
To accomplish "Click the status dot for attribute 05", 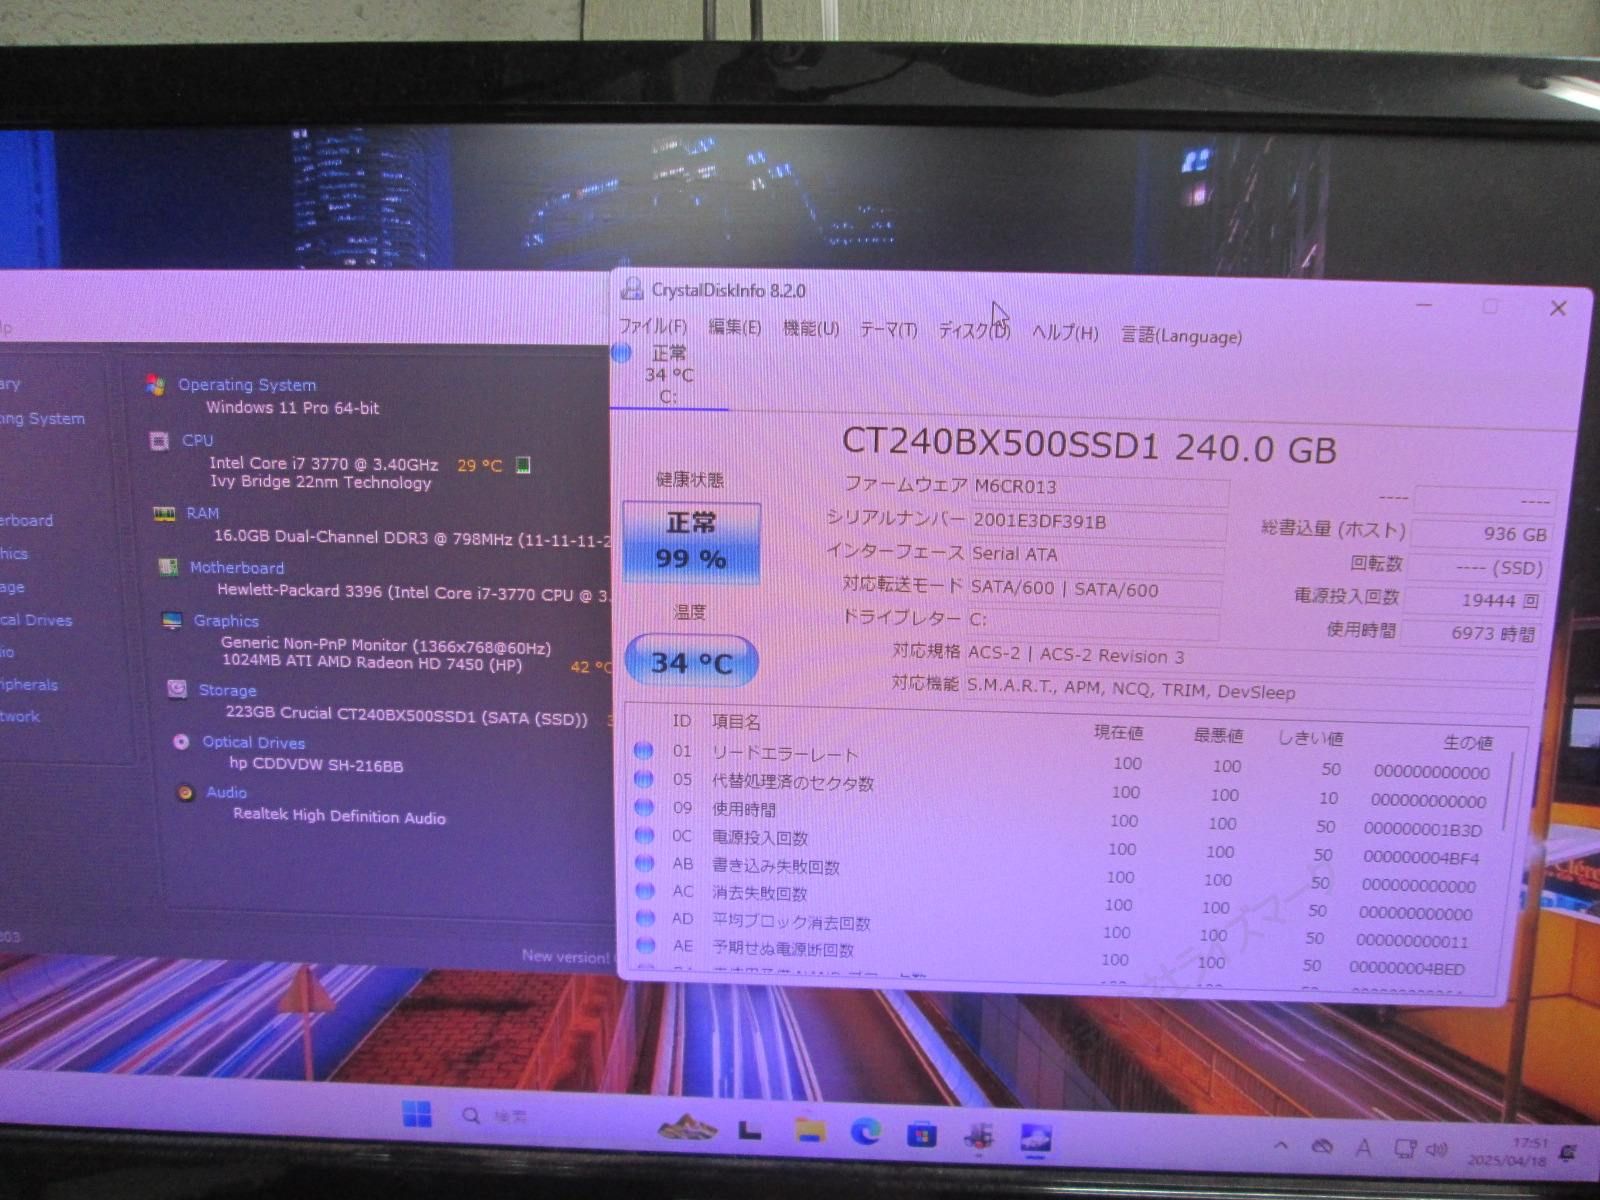I will 643,778.
